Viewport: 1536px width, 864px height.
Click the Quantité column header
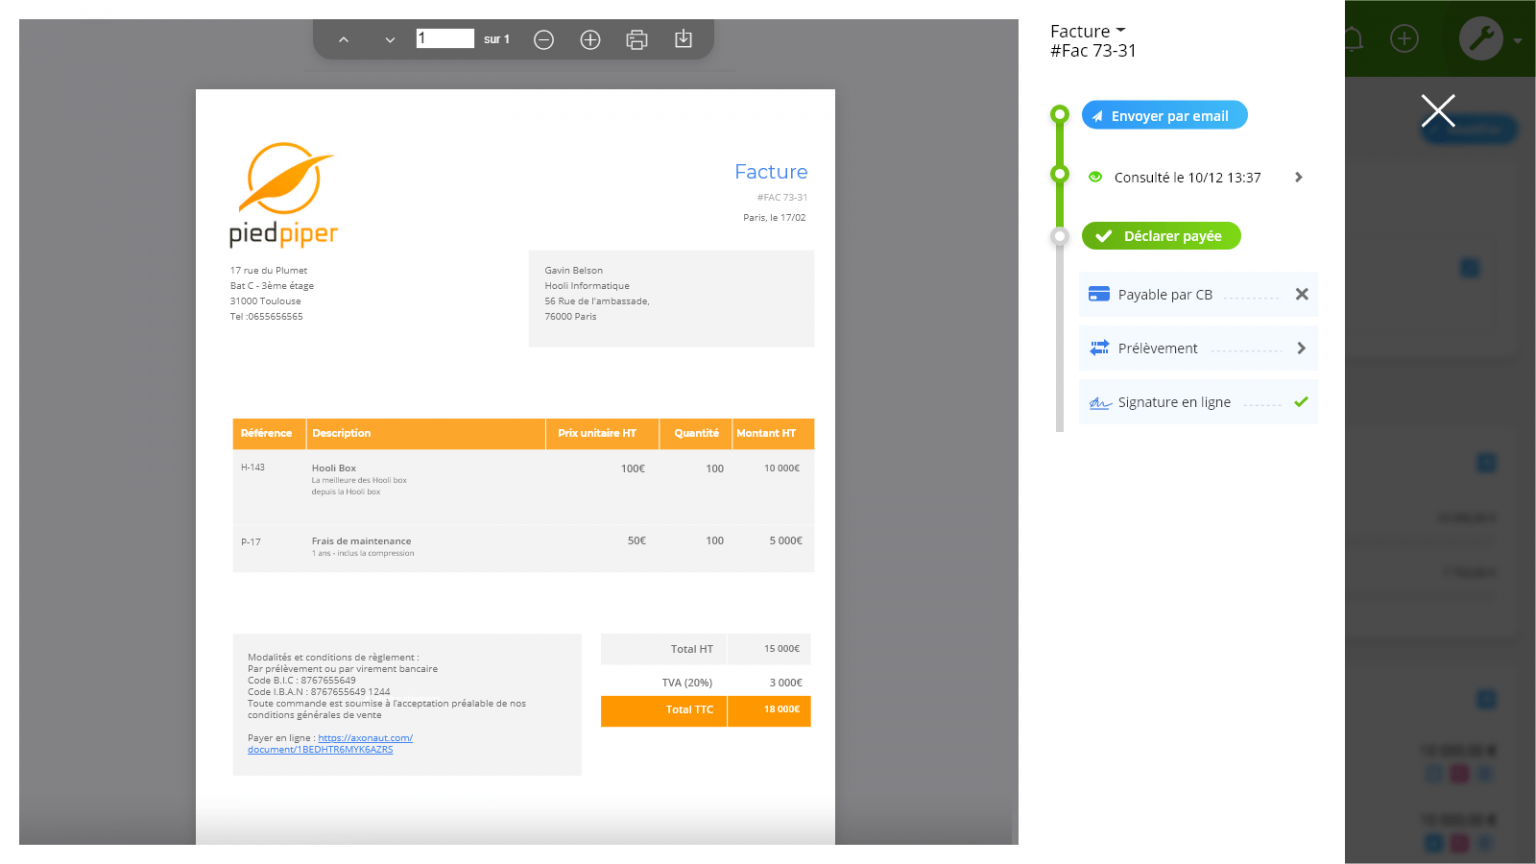tap(696, 433)
